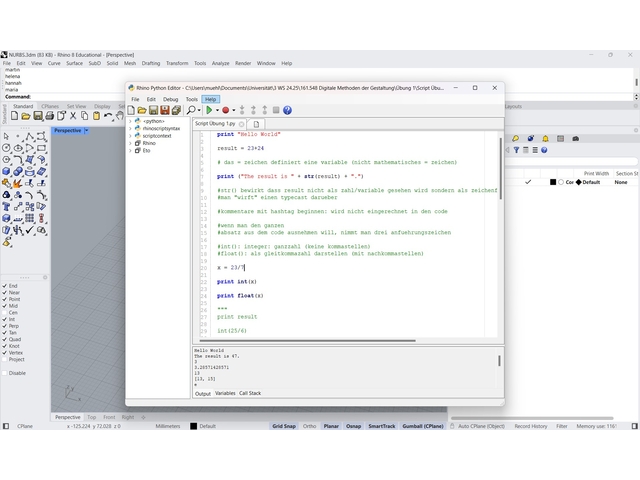640x480 pixels.
Task: Toggle Grid Snap in the status bar
Action: click(x=284, y=426)
